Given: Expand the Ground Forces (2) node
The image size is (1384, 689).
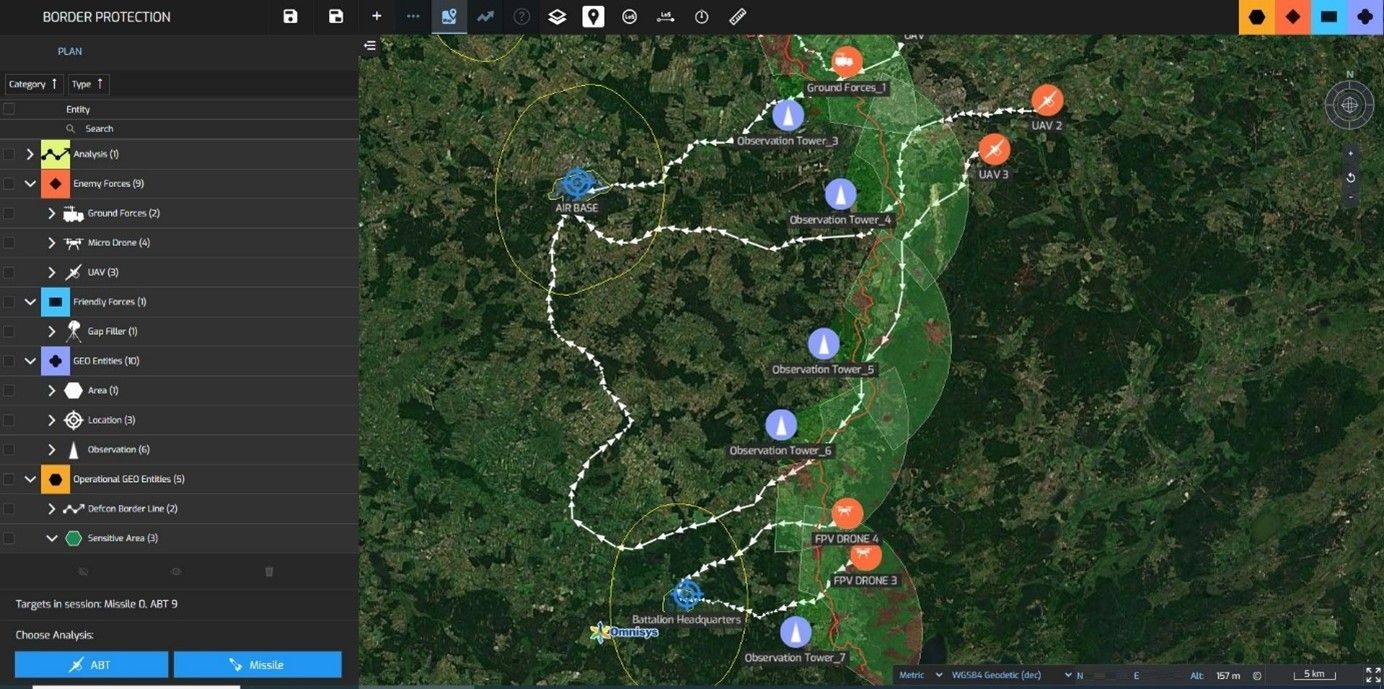Looking at the screenshot, I should 52,213.
